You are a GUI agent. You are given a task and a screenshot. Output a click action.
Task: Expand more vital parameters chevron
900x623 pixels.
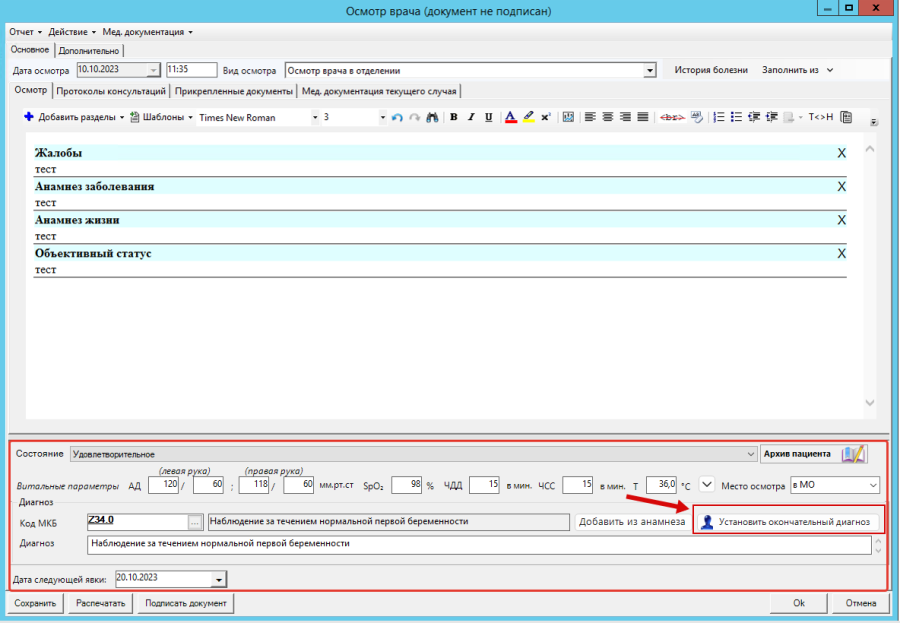tap(707, 485)
